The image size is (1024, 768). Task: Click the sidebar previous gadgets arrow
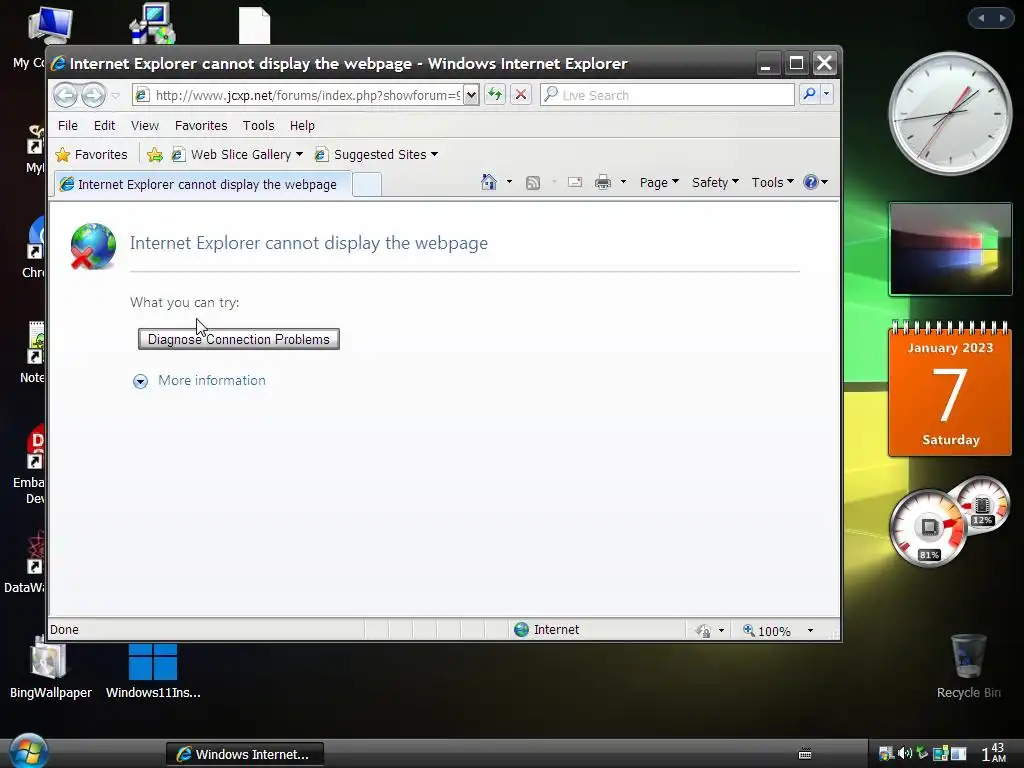[x=981, y=18]
